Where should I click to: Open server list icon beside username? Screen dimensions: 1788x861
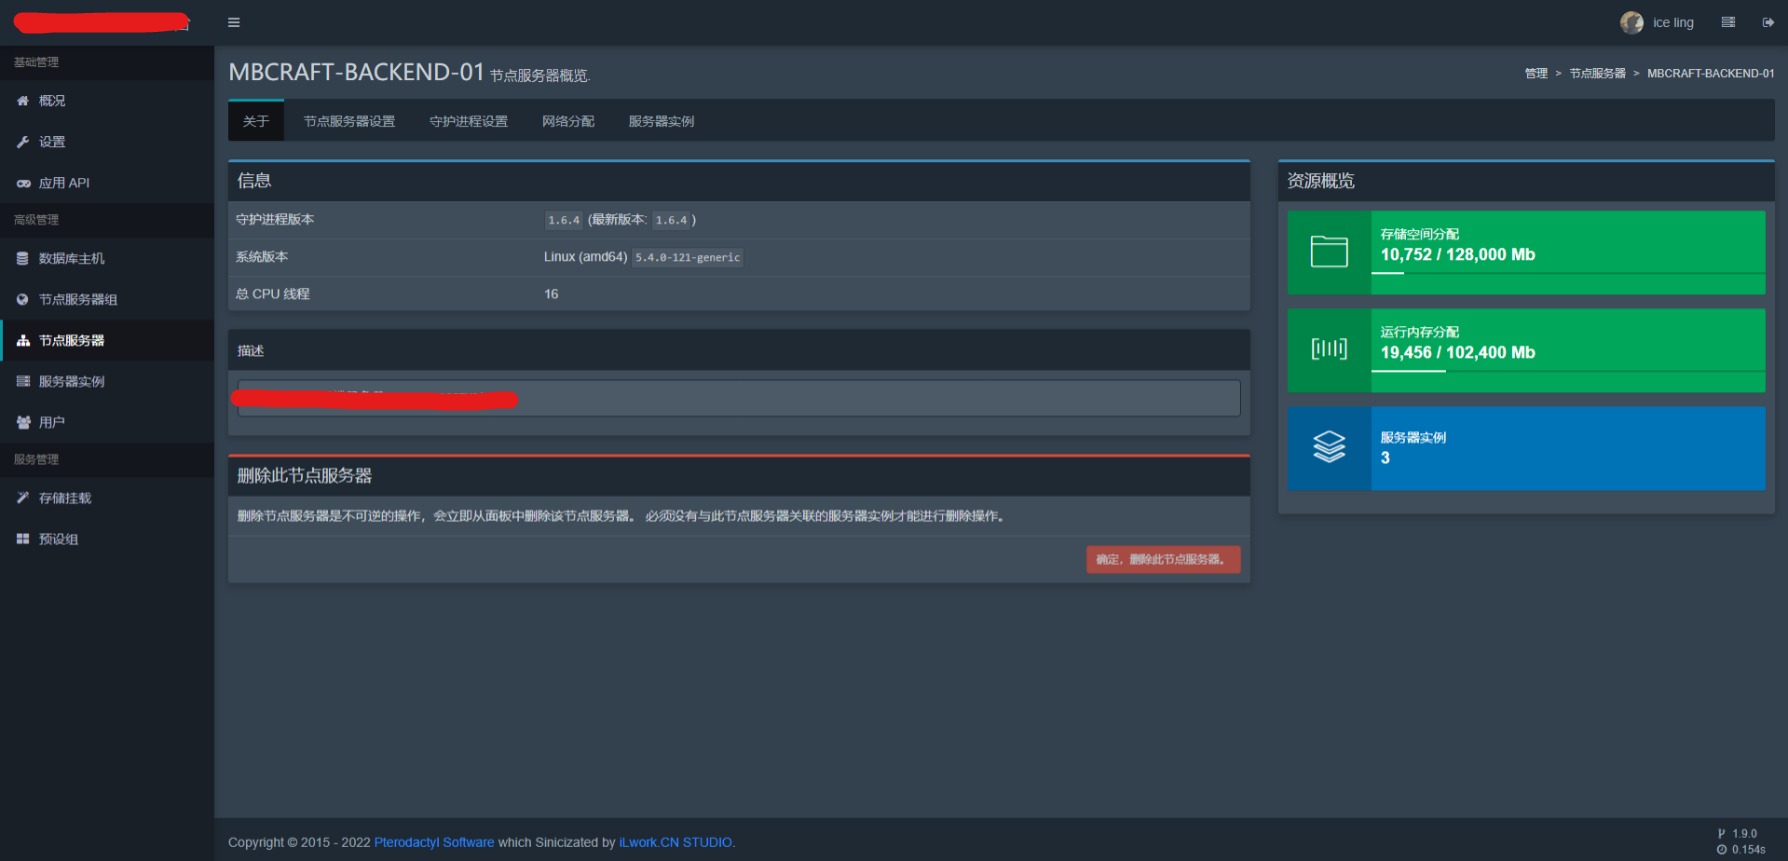[1727, 22]
